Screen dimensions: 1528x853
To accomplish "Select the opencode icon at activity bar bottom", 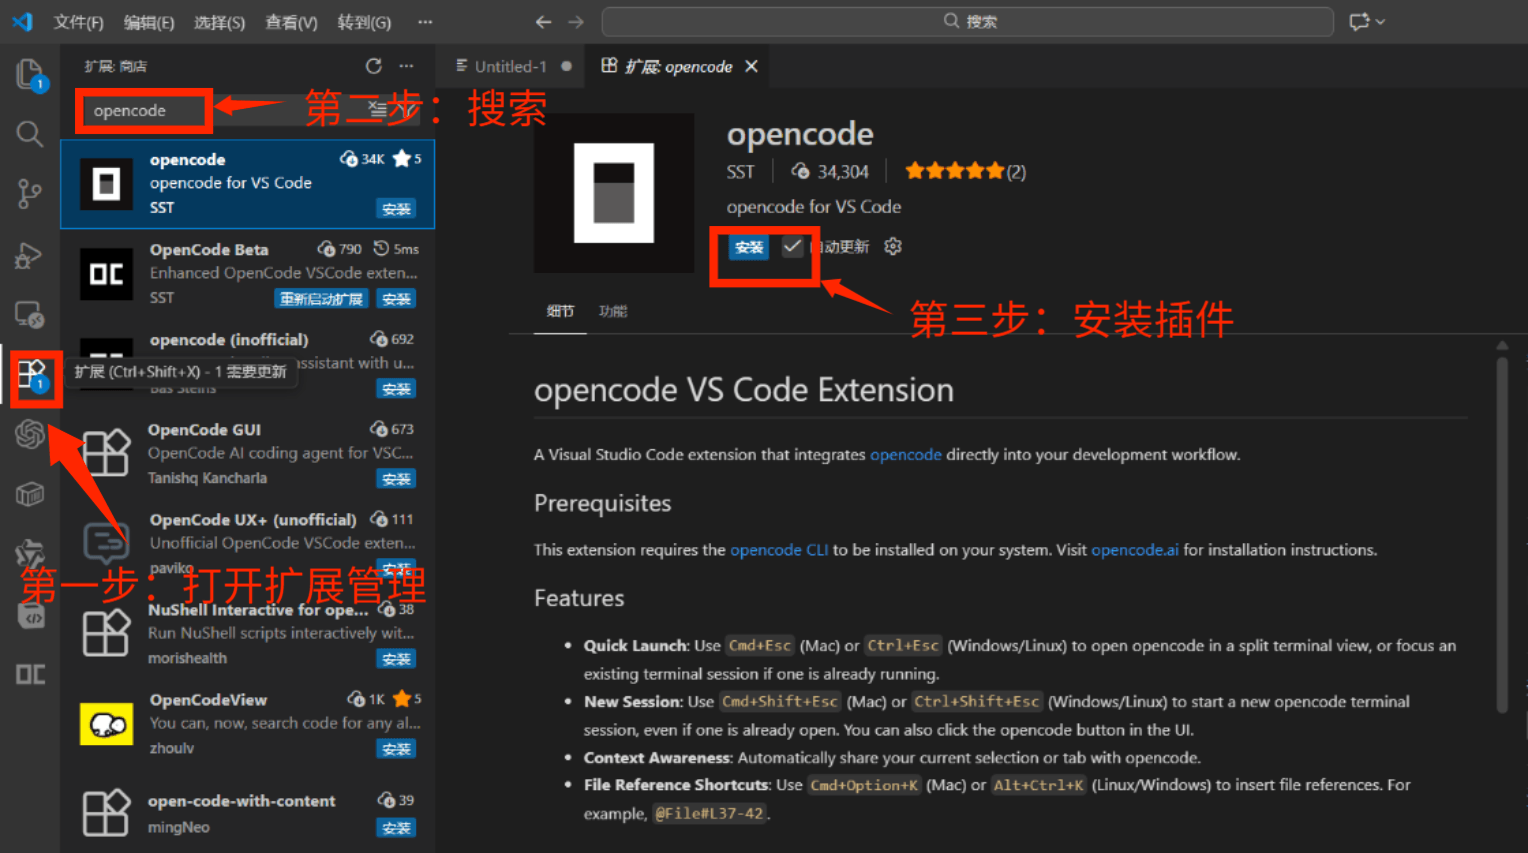I will 30,674.
